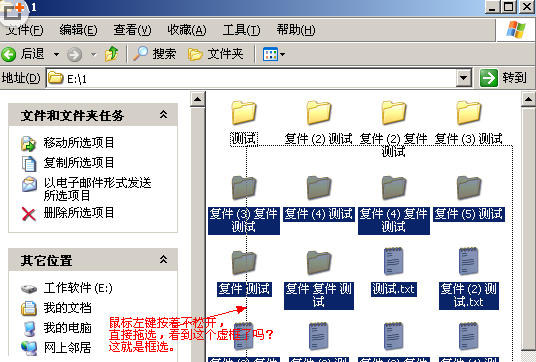Click 删除所选项目 link
Image resolution: width=536 pixels, height=362 pixels.
coord(79,213)
